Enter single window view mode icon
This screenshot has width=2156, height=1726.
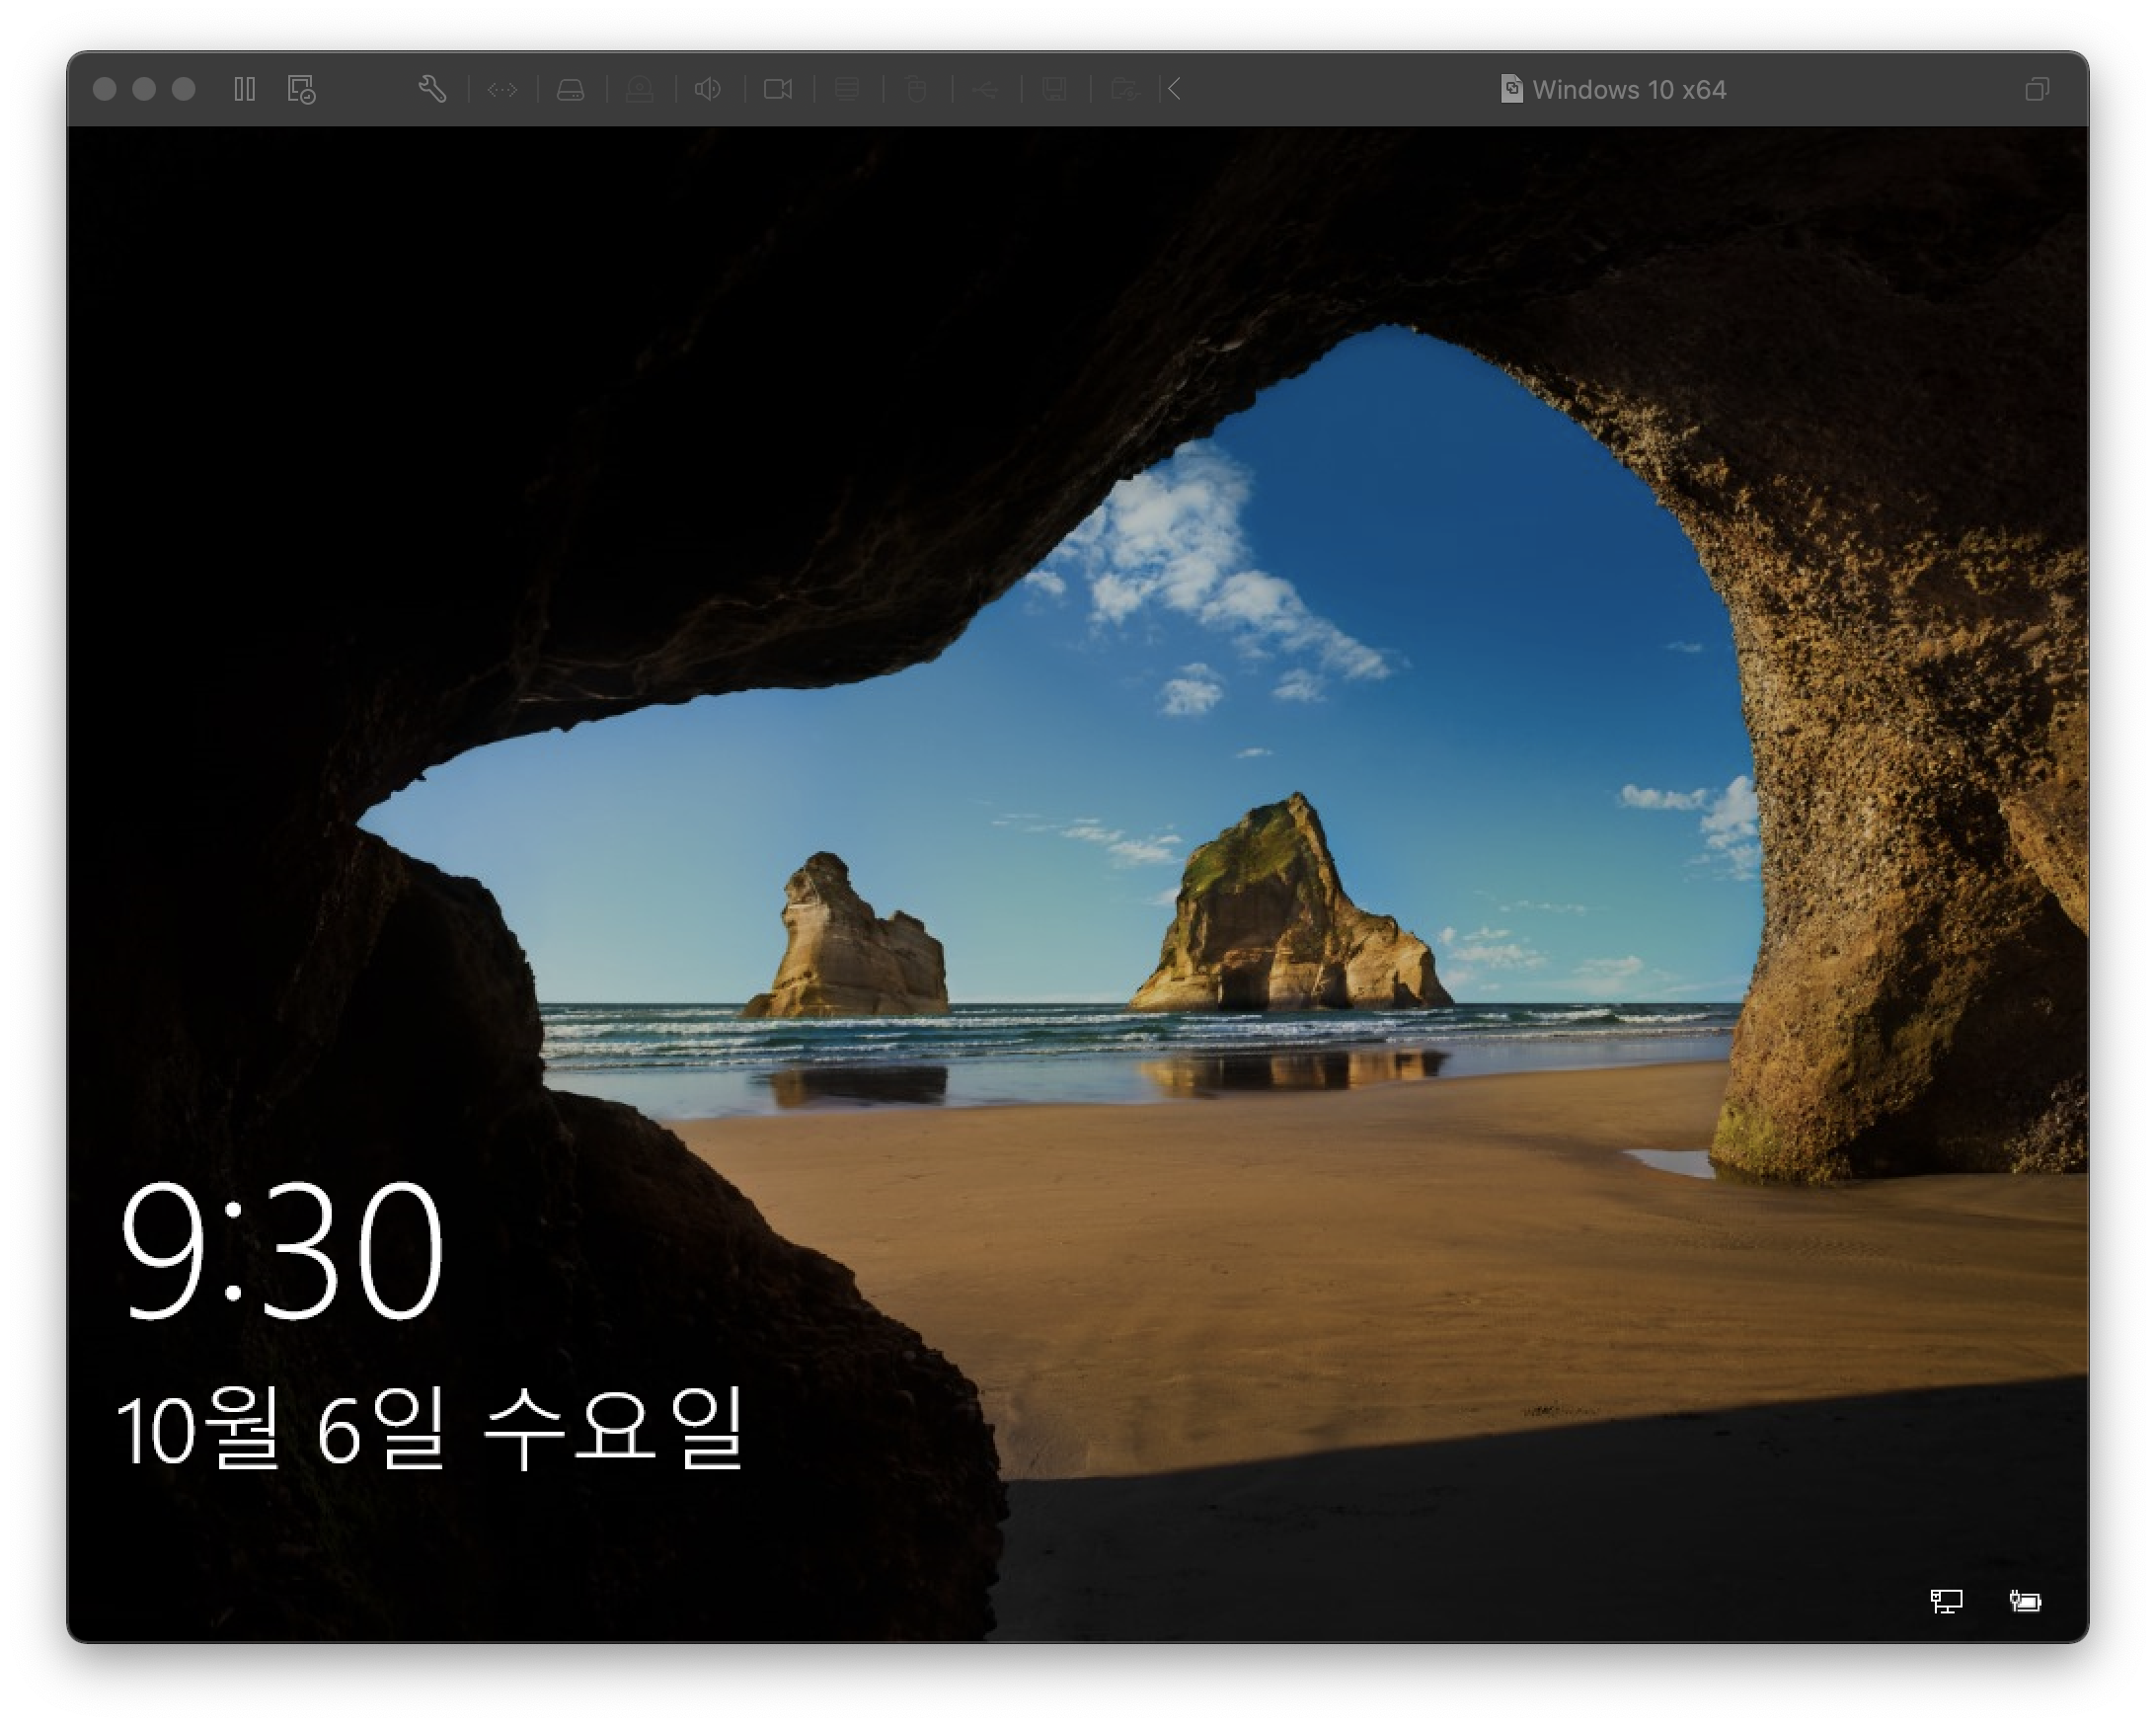tap(2037, 90)
